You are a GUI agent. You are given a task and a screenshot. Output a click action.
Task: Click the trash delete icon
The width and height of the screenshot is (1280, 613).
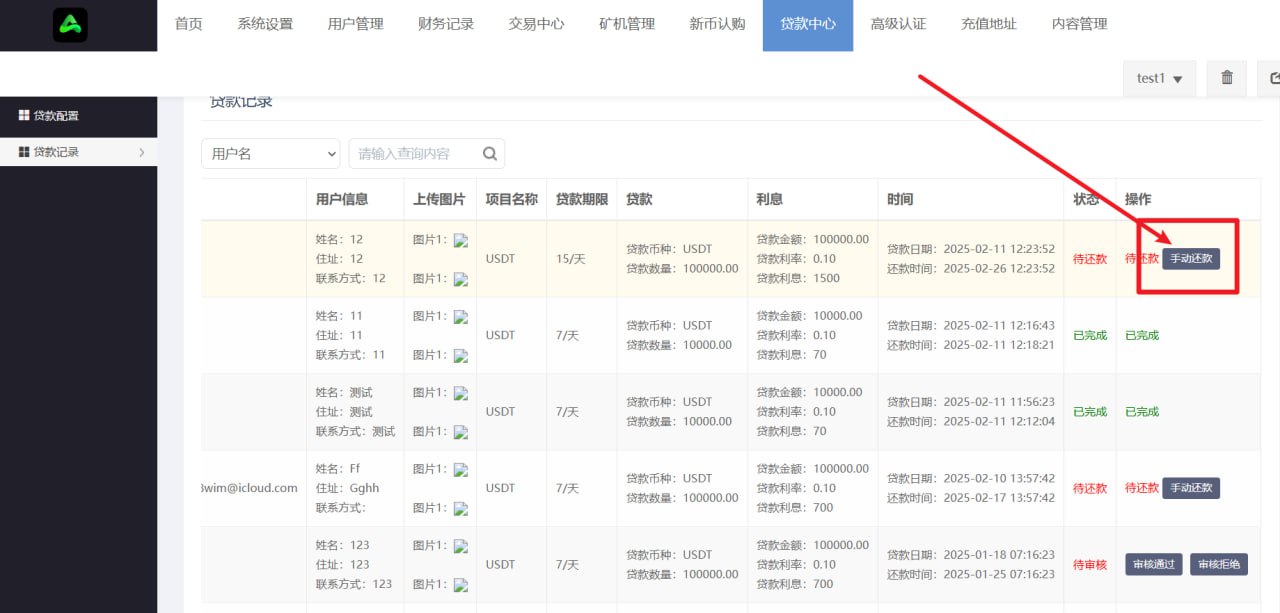click(x=1227, y=78)
